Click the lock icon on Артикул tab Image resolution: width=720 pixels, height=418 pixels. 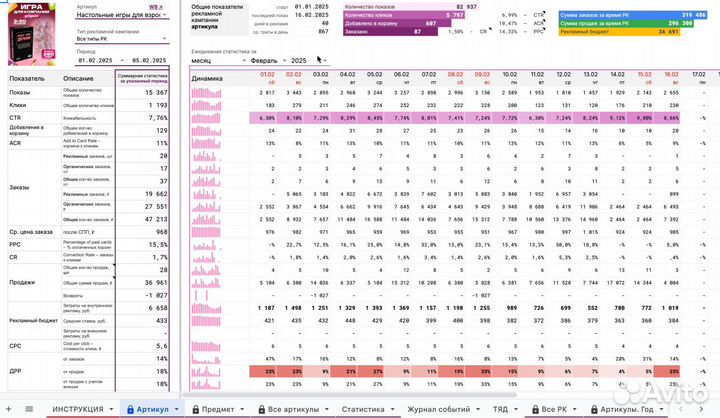[129, 409]
